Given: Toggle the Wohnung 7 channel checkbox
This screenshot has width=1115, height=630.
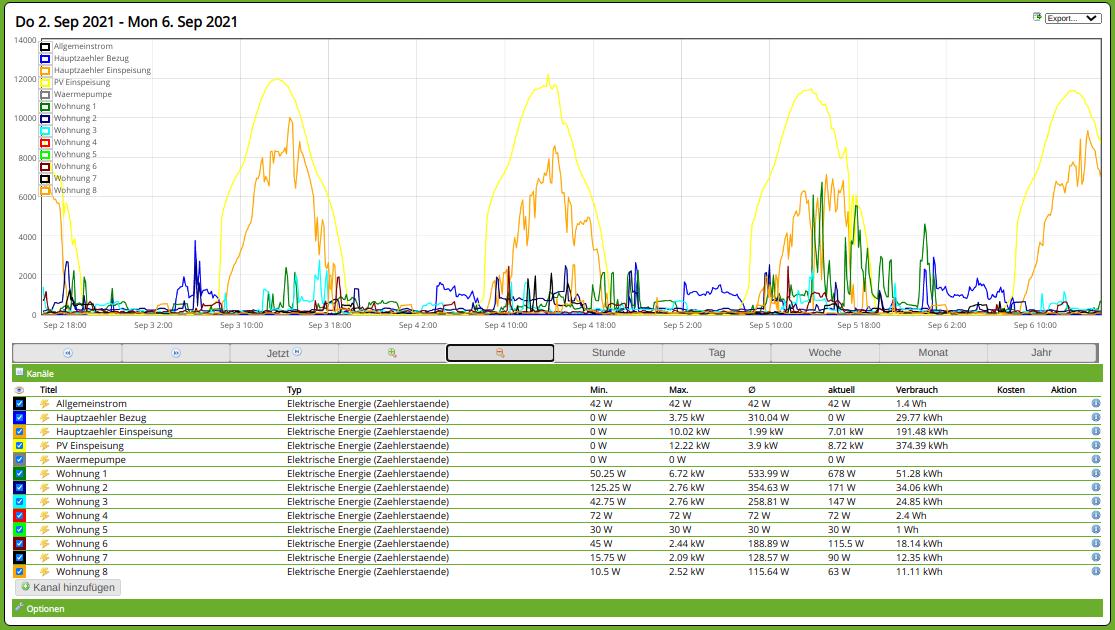Looking at the screenshot, I should tap(19, 557).
